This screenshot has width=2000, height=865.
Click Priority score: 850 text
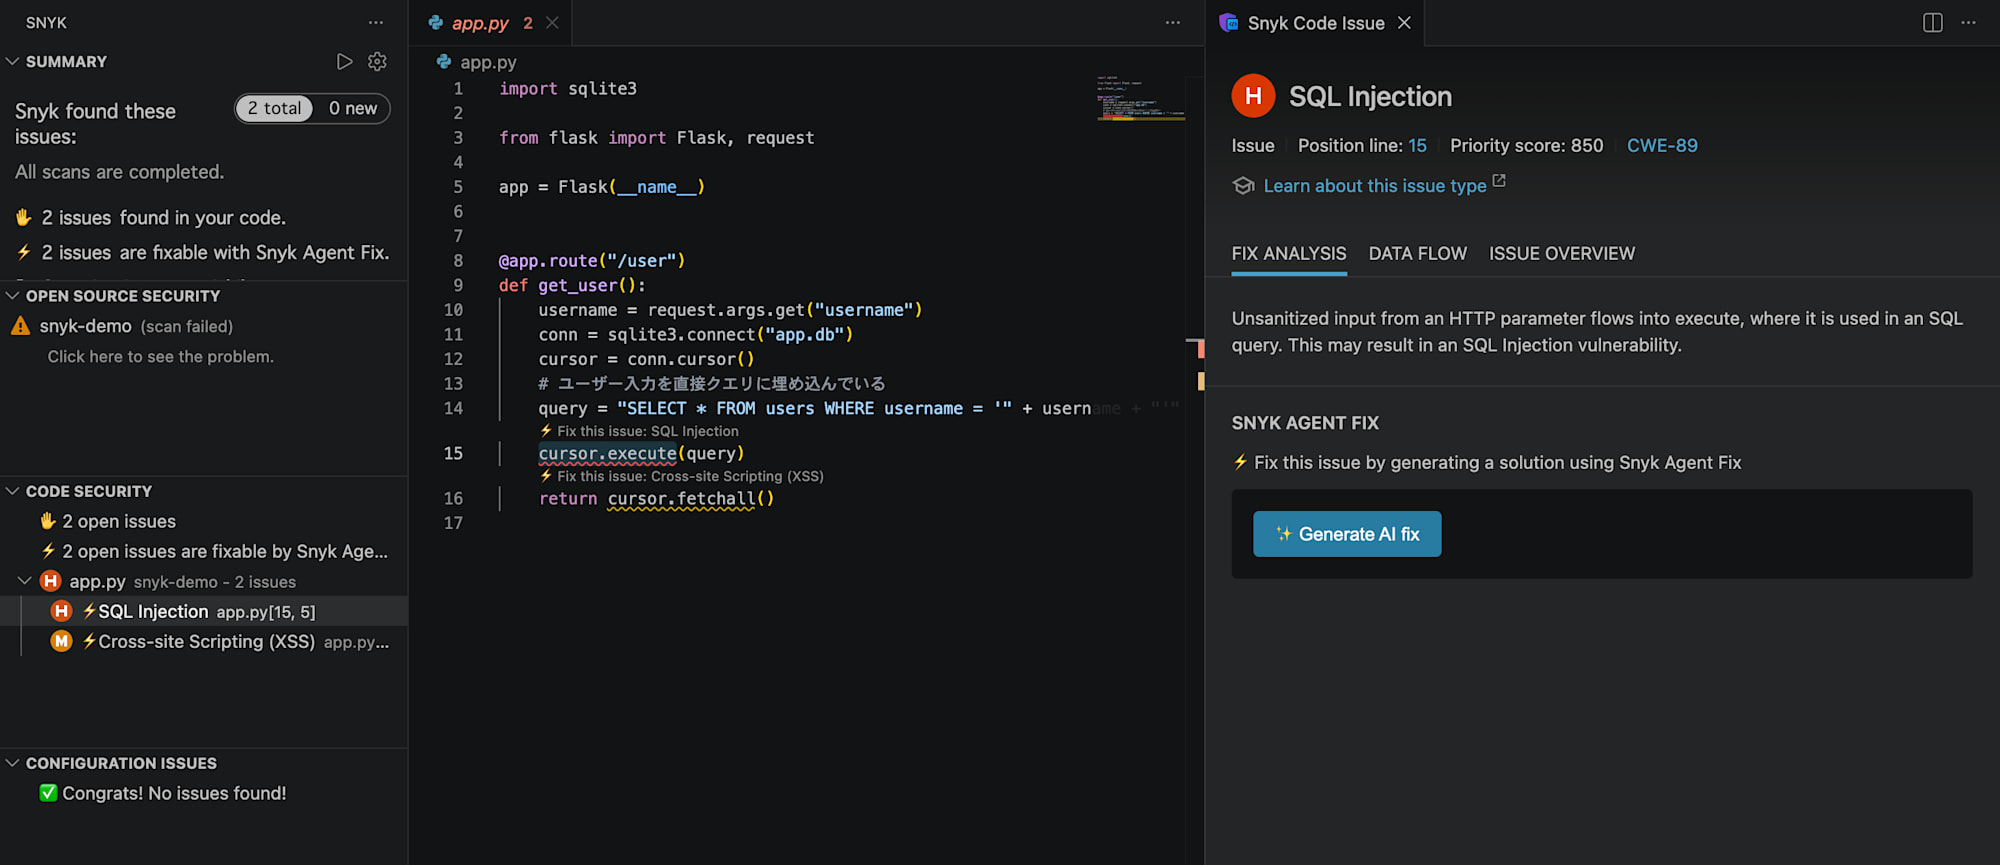1526,146
